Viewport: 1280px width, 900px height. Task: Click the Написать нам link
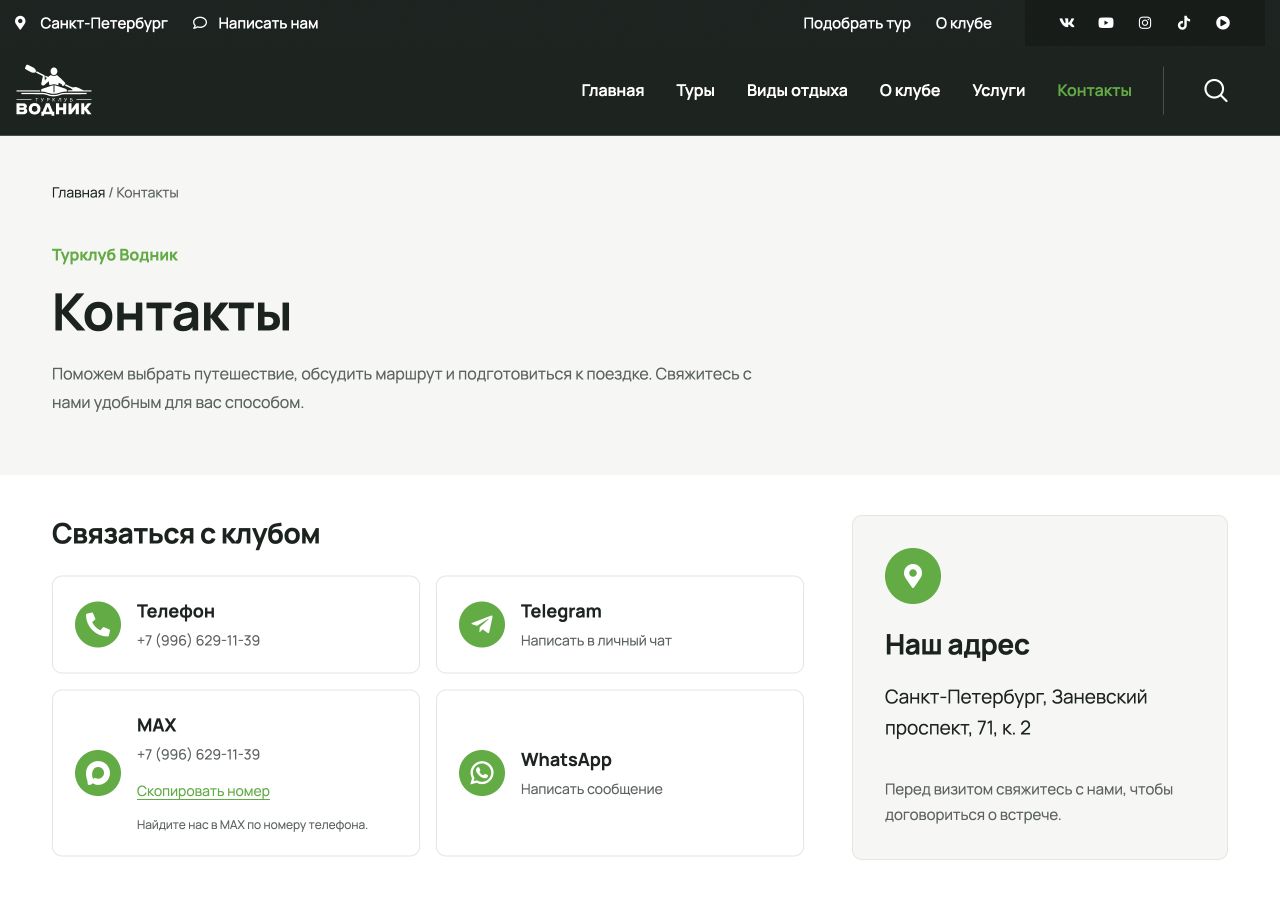[x=268, y=23]
